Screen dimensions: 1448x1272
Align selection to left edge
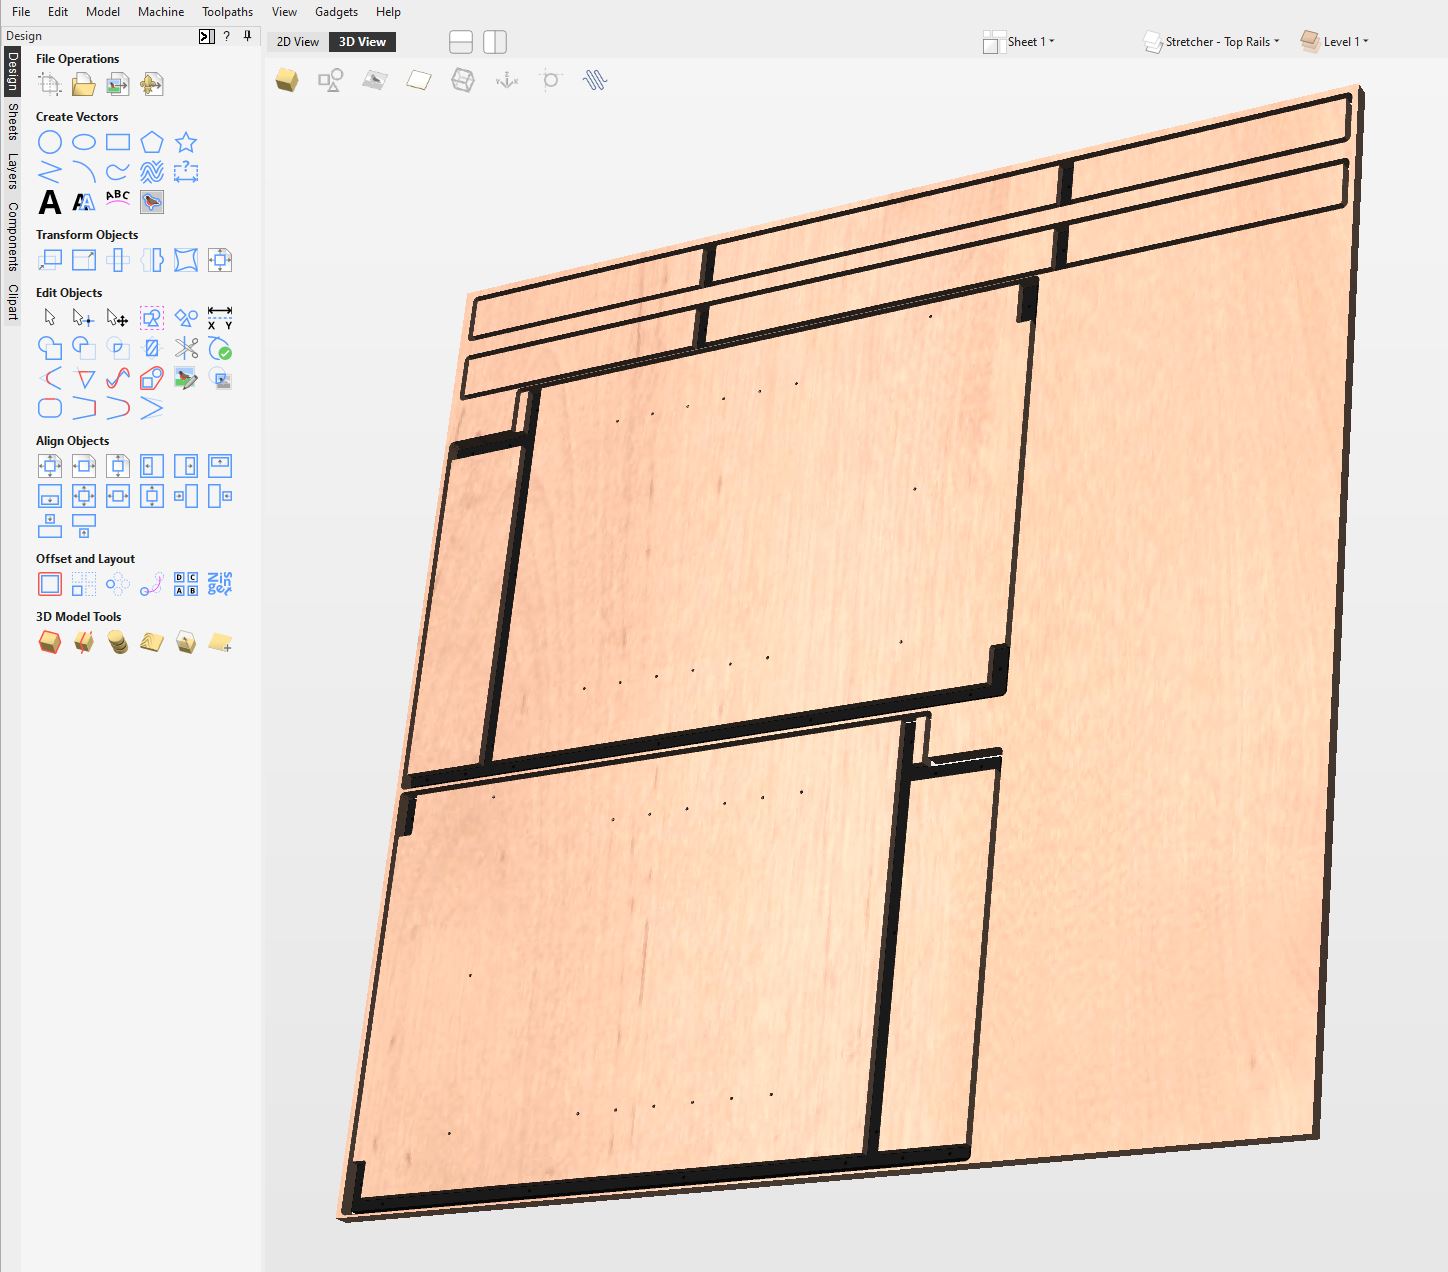[x=152, y=466]
